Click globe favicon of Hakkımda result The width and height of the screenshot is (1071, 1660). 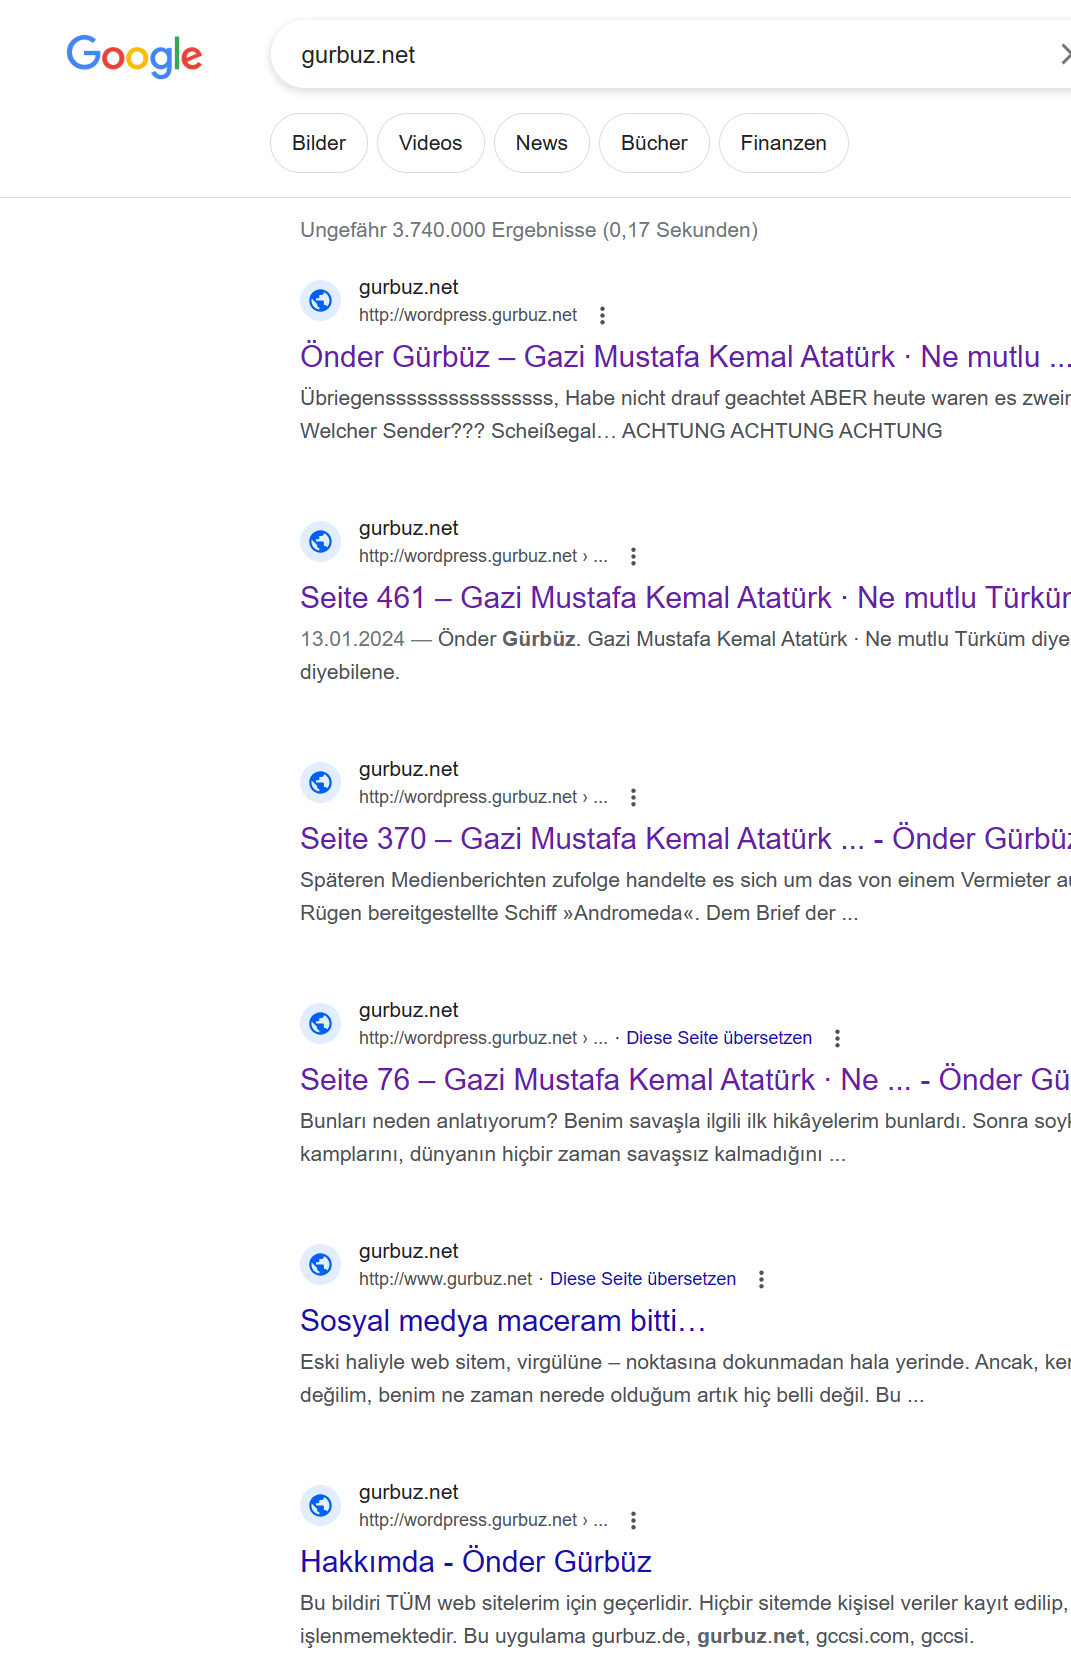point(321,1505)
